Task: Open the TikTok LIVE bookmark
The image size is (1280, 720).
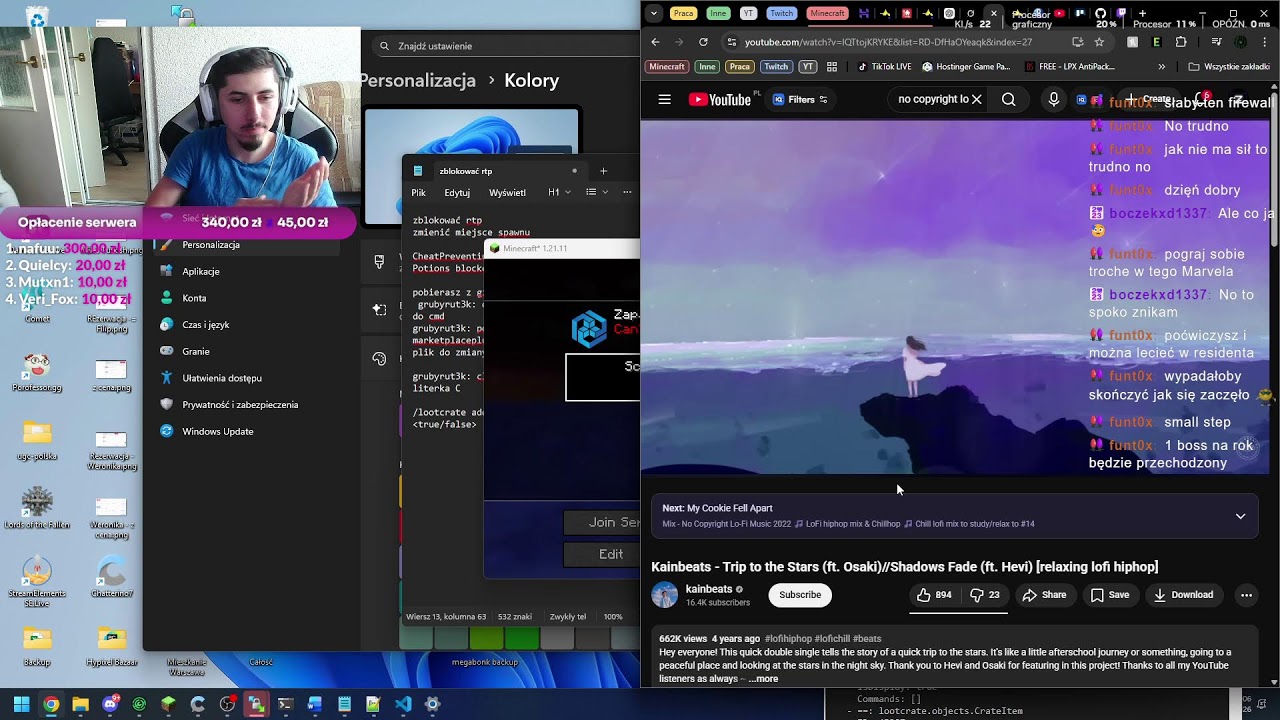Action: coord(884,67)
